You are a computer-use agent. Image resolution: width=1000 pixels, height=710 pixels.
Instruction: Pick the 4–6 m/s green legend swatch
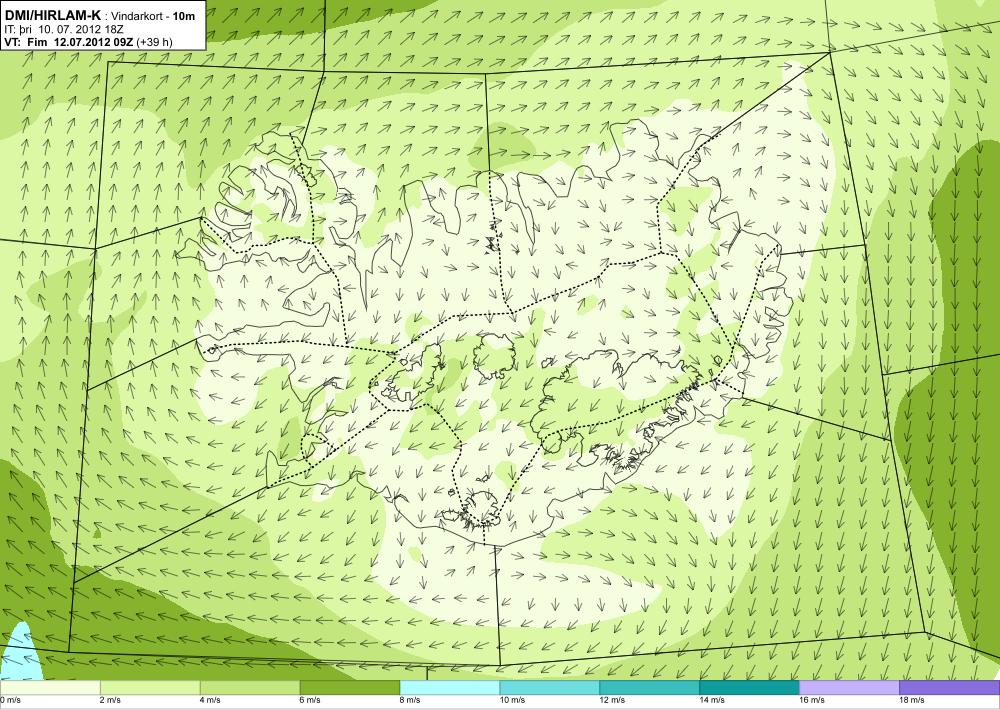pyautogui.click(x=250, y=688)
